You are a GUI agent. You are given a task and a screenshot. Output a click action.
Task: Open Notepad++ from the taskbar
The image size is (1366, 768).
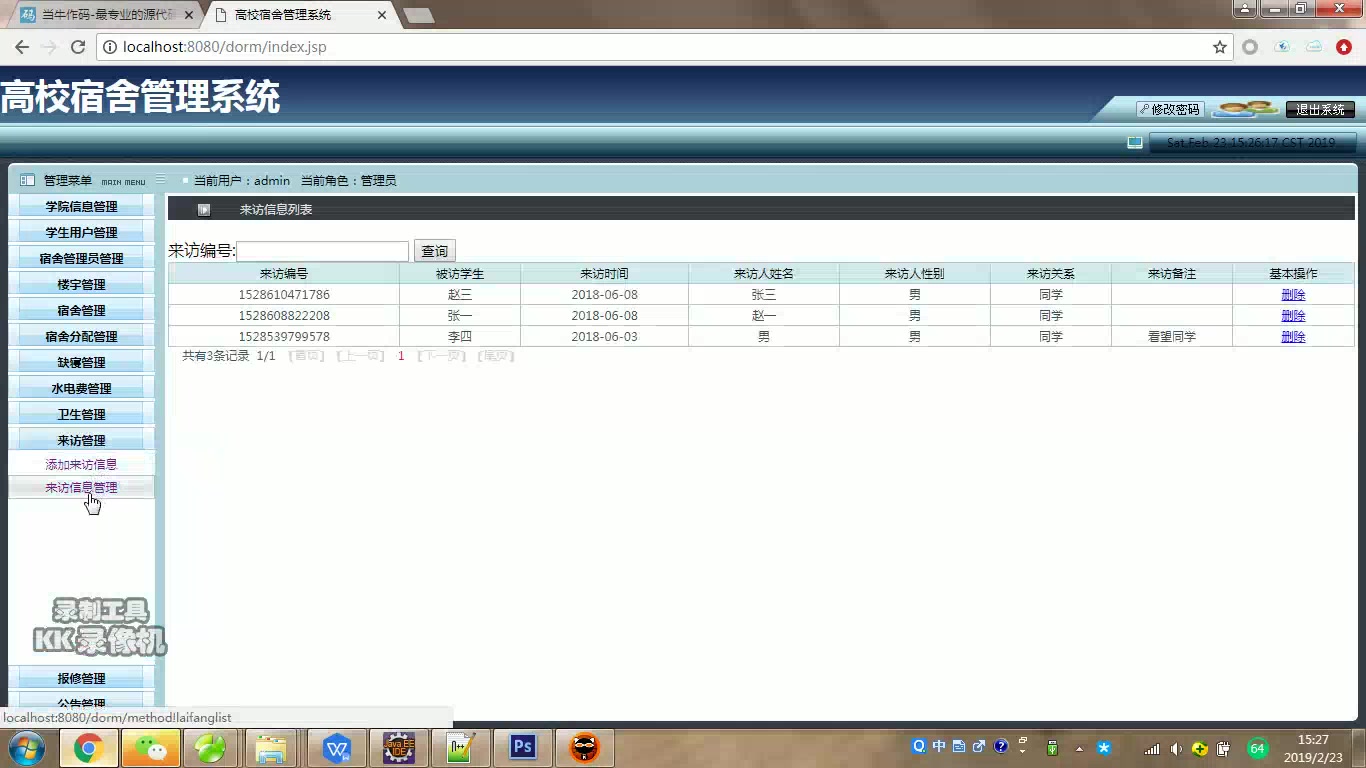(x=461, y=748)
